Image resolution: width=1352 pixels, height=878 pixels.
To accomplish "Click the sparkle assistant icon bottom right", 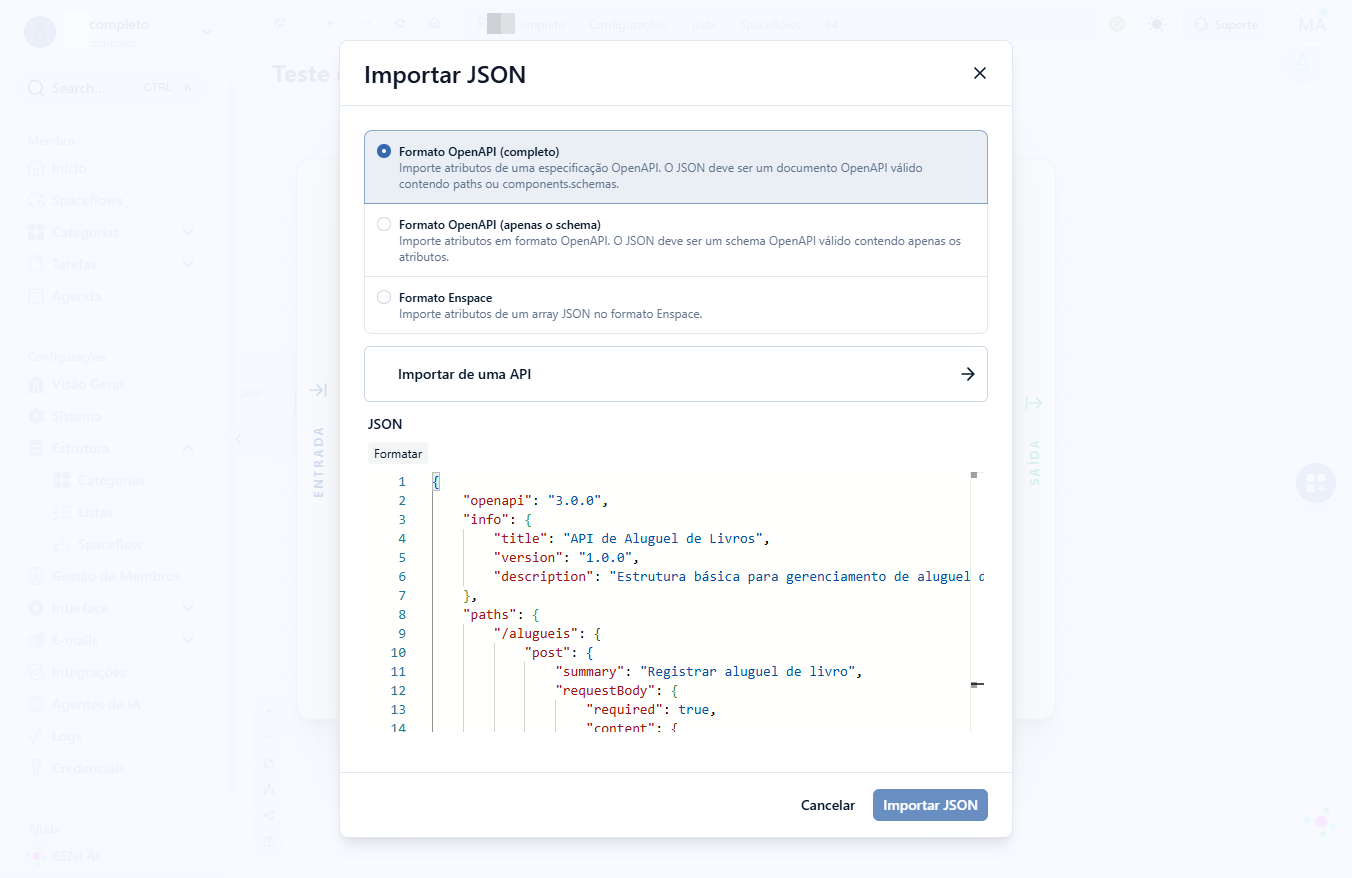I will 1320,822.
